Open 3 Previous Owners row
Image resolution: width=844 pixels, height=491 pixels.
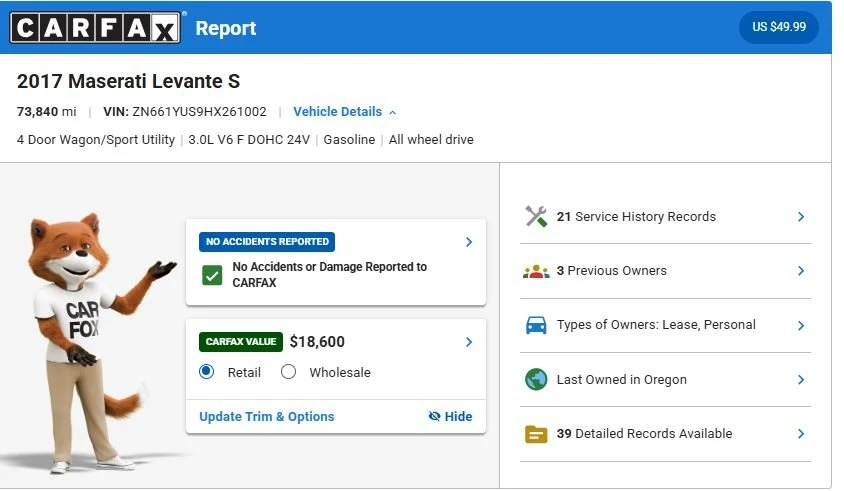665,271
